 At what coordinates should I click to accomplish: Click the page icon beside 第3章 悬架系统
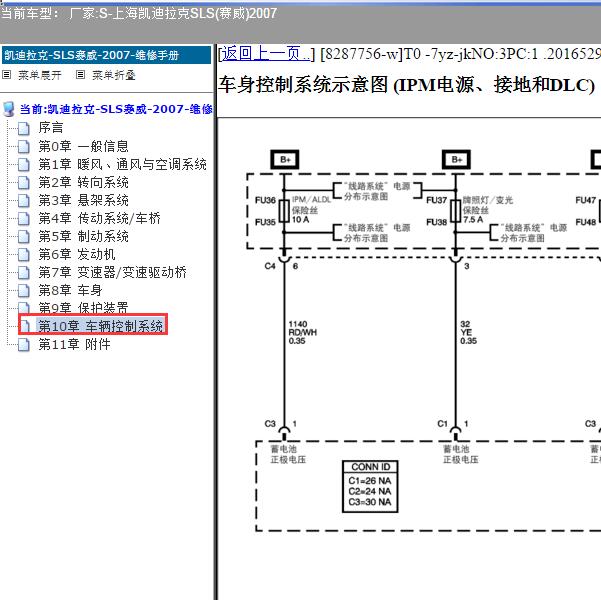24,201
